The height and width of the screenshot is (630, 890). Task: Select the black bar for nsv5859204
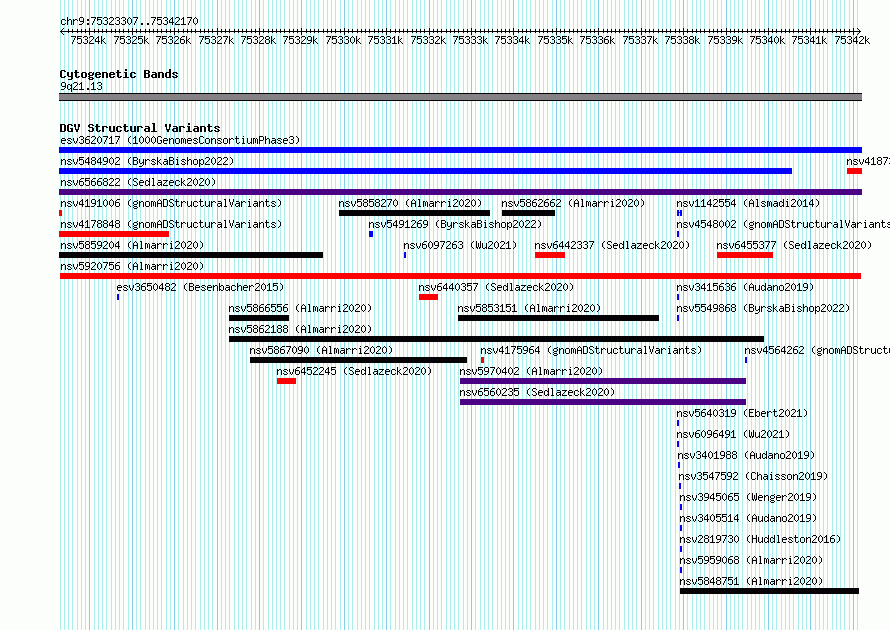tap(191, 255)
